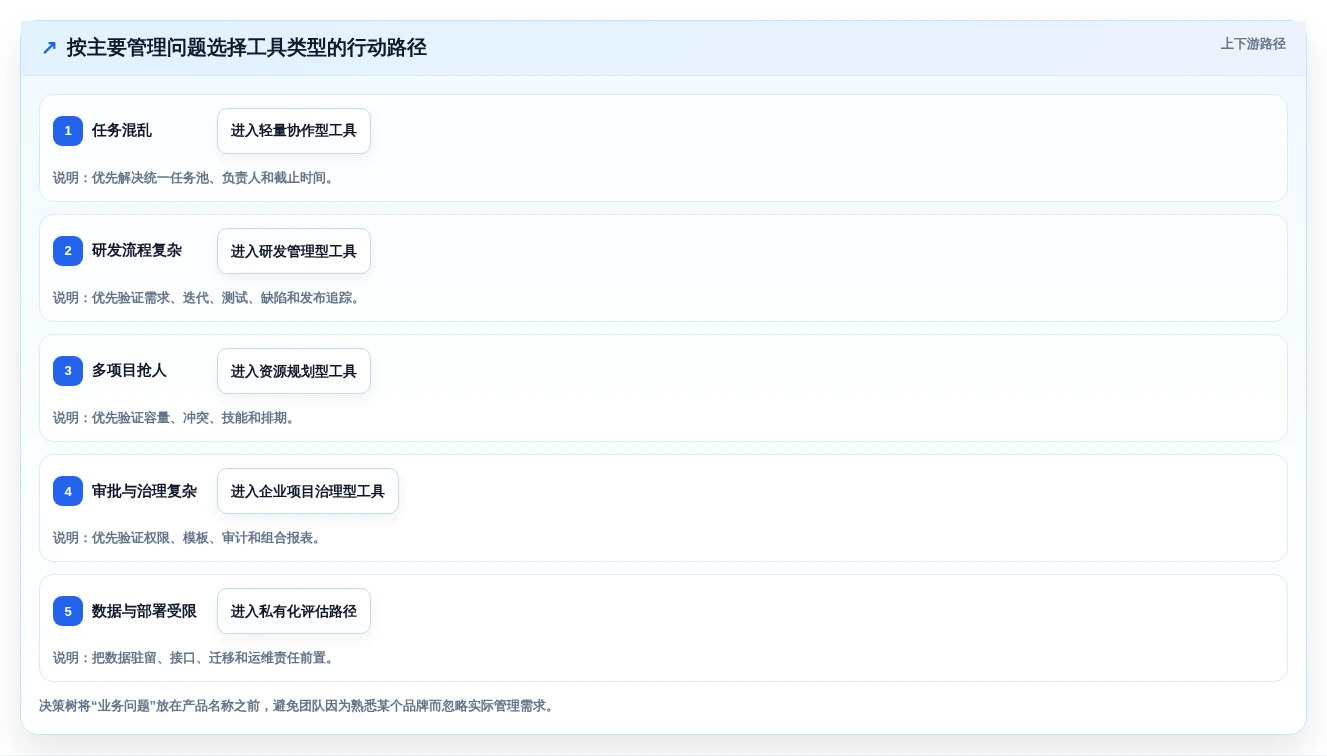This screenshot has width=1327, height=756.
Task: Click the step 4 number badge
Action: [68, 491]
